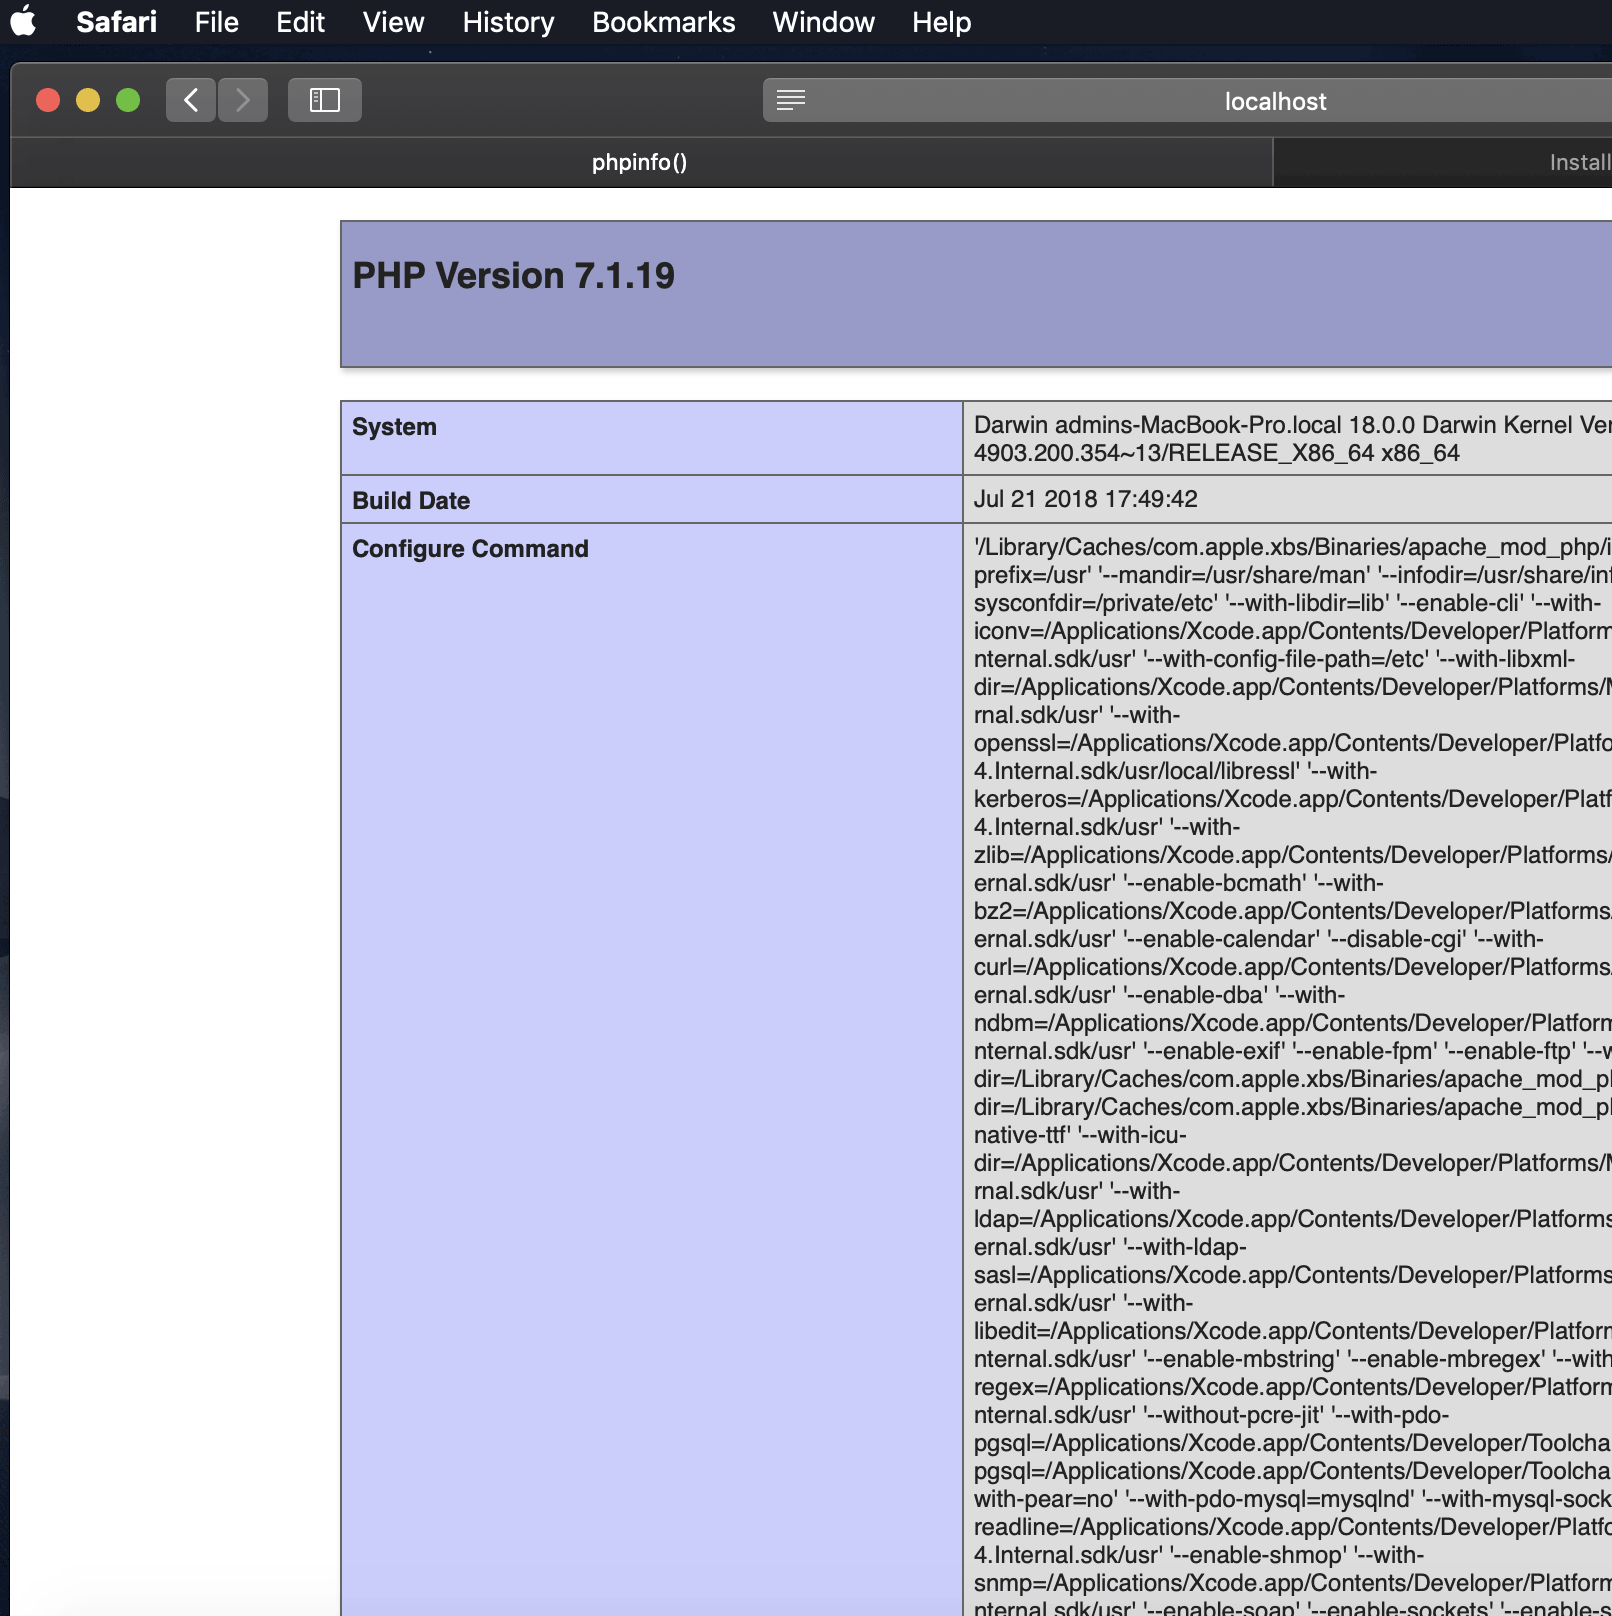Open the File menu
This screenshot has width=1612, height=1616.
(x=215, y=21)
